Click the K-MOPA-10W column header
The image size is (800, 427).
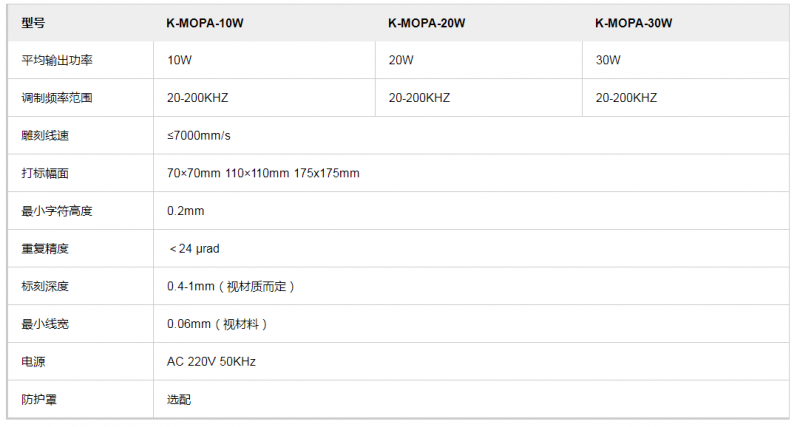click(x=205, y=23)
